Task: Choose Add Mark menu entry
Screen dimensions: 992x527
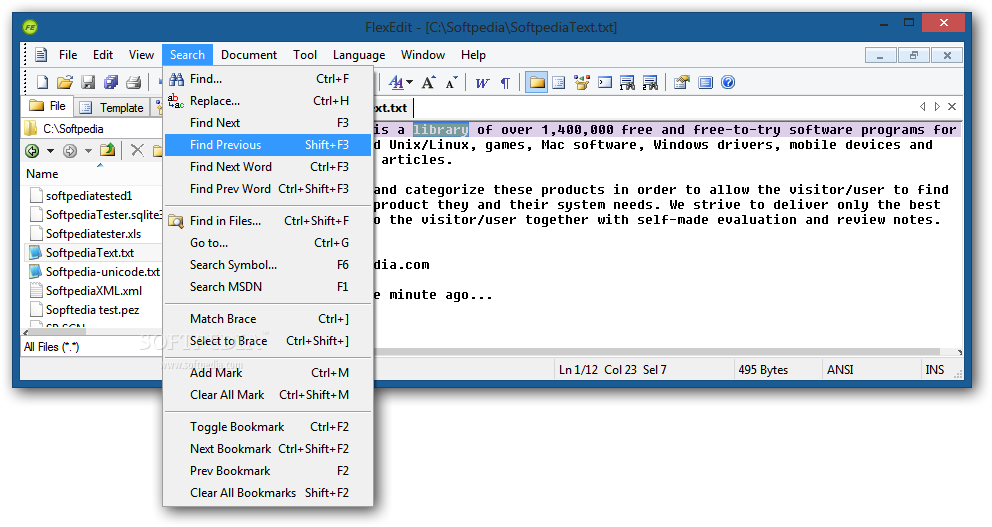Action: point(268,373)
